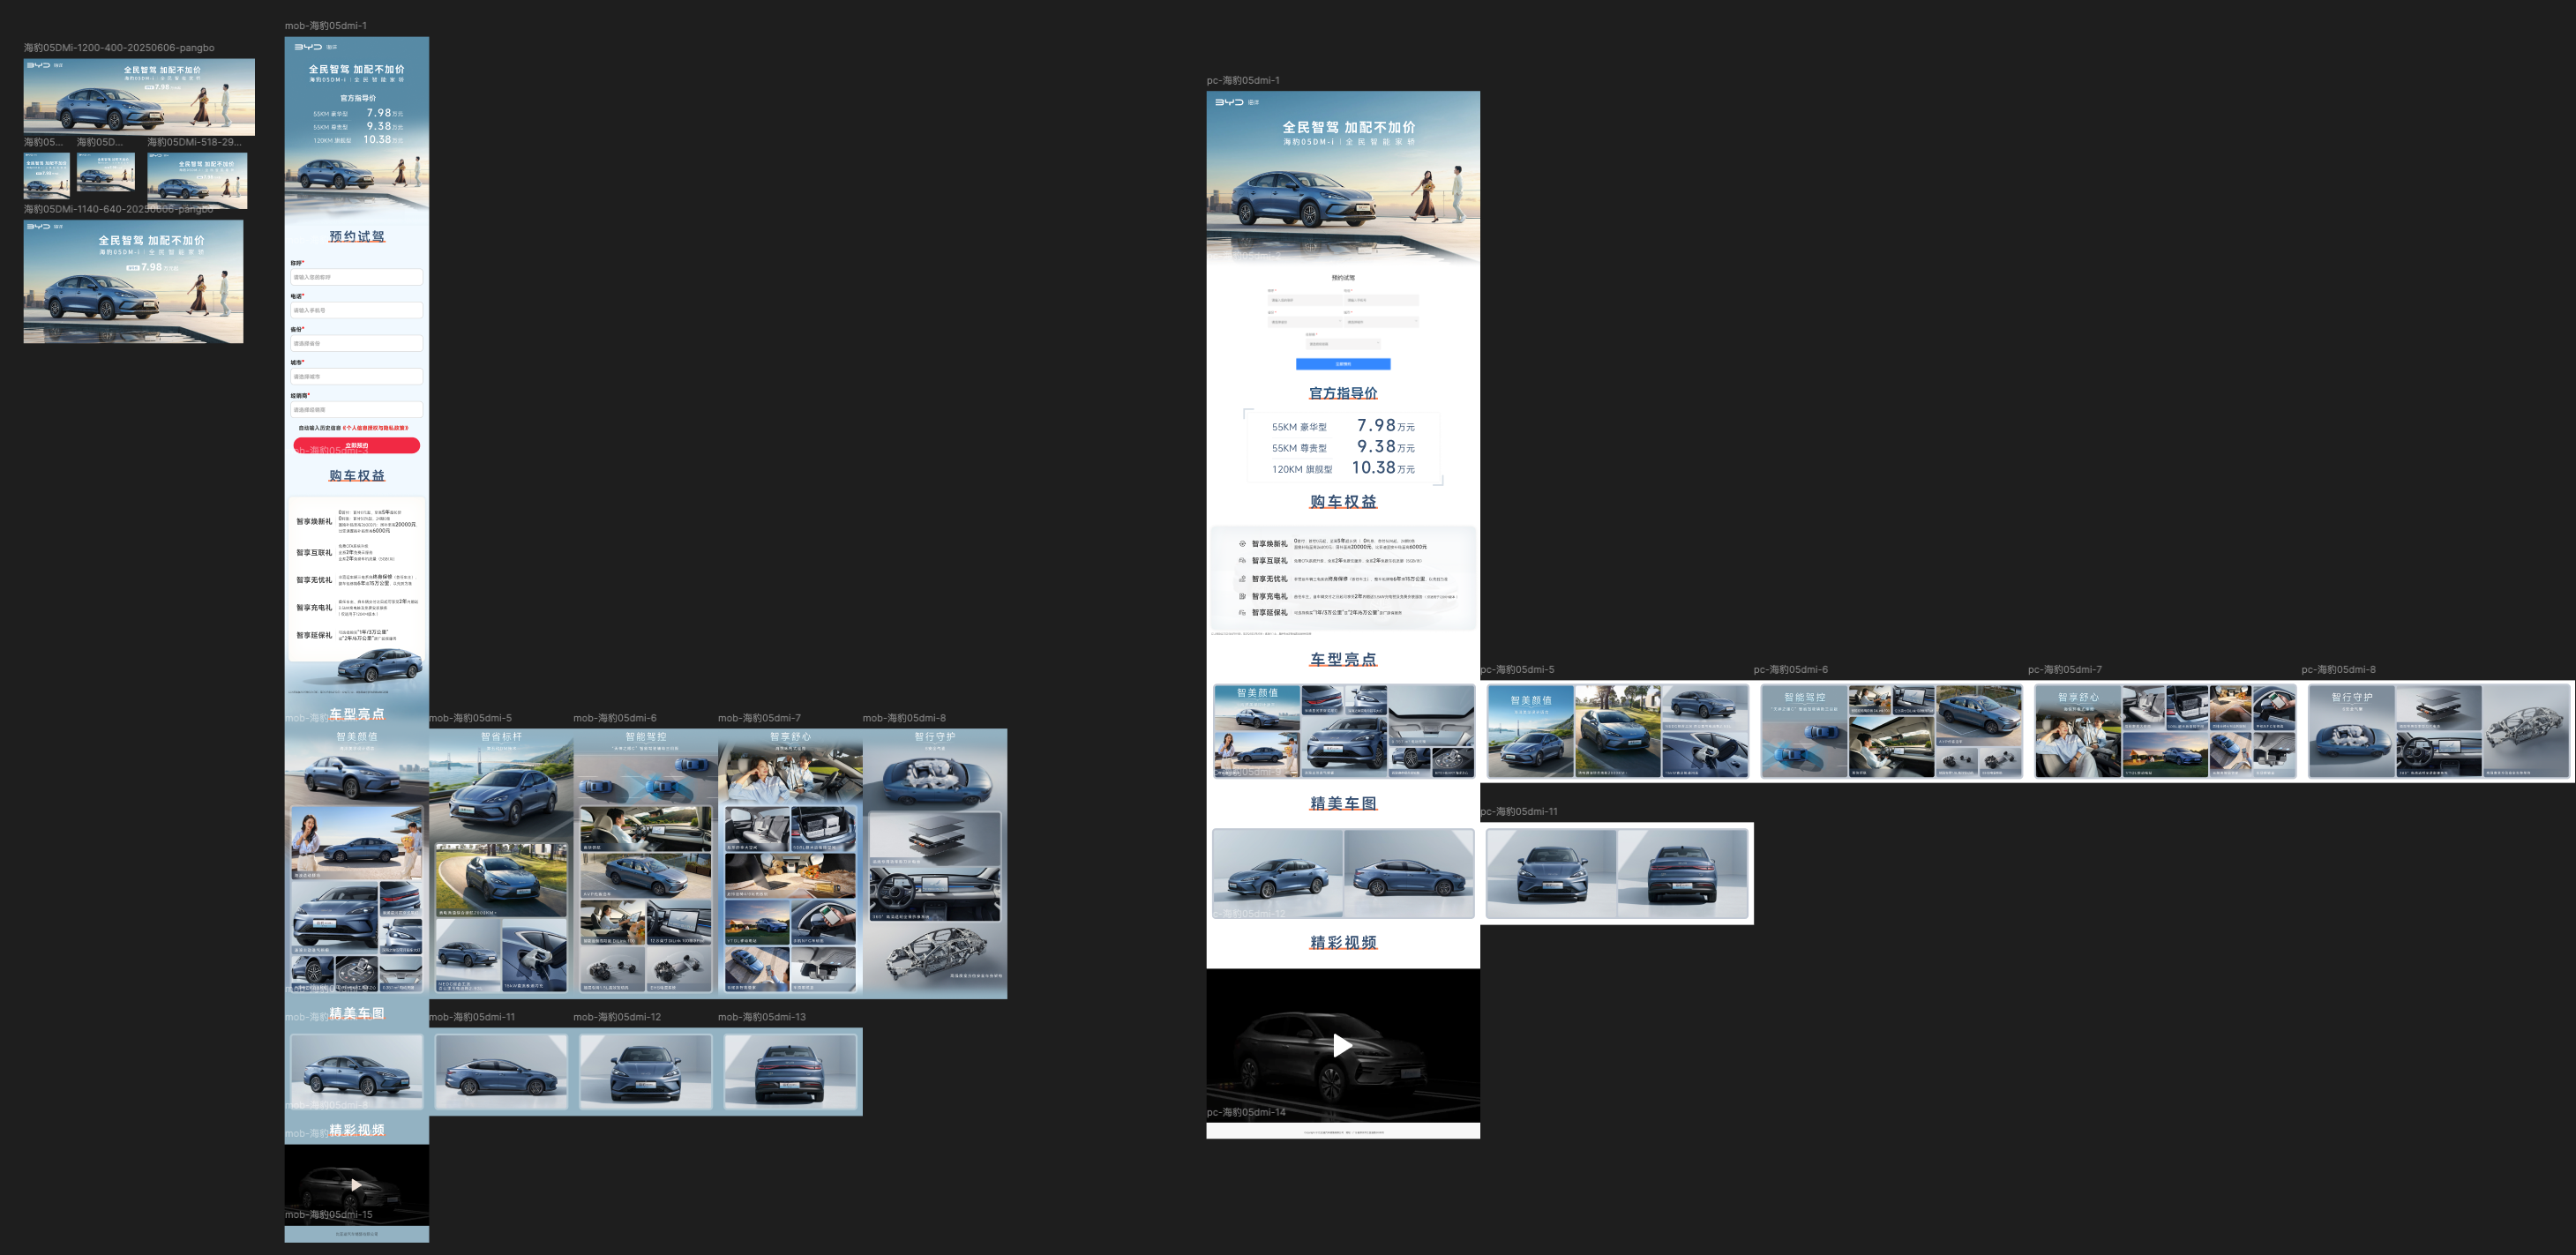Click the mobile 智能驾控 highlights artboard
Viewport: 2576px width, 1255px height.
point(646,863)
